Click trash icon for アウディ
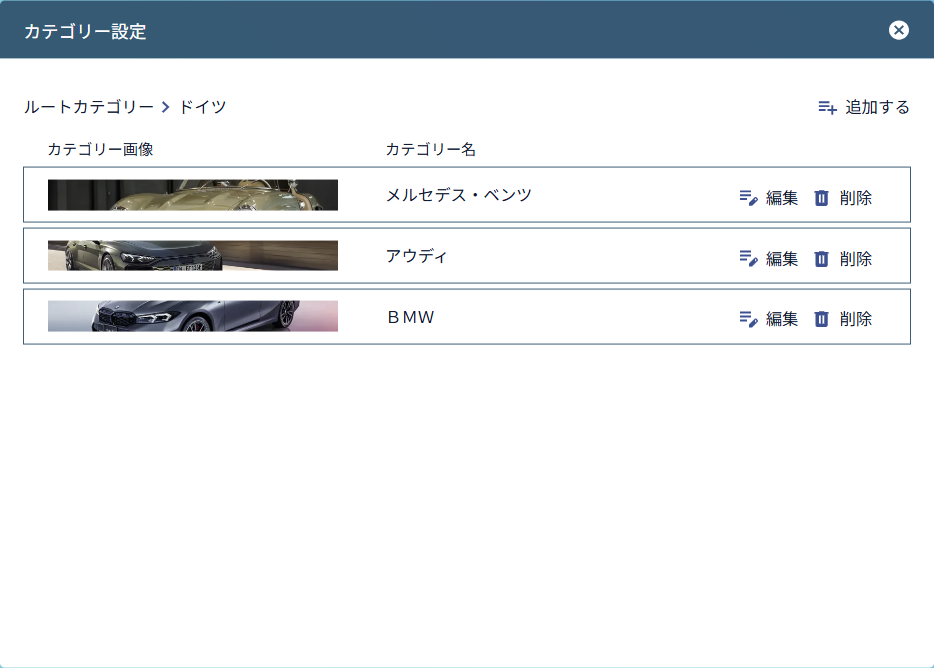The width and height of the screenshot is (934, 668). [821, 258]
